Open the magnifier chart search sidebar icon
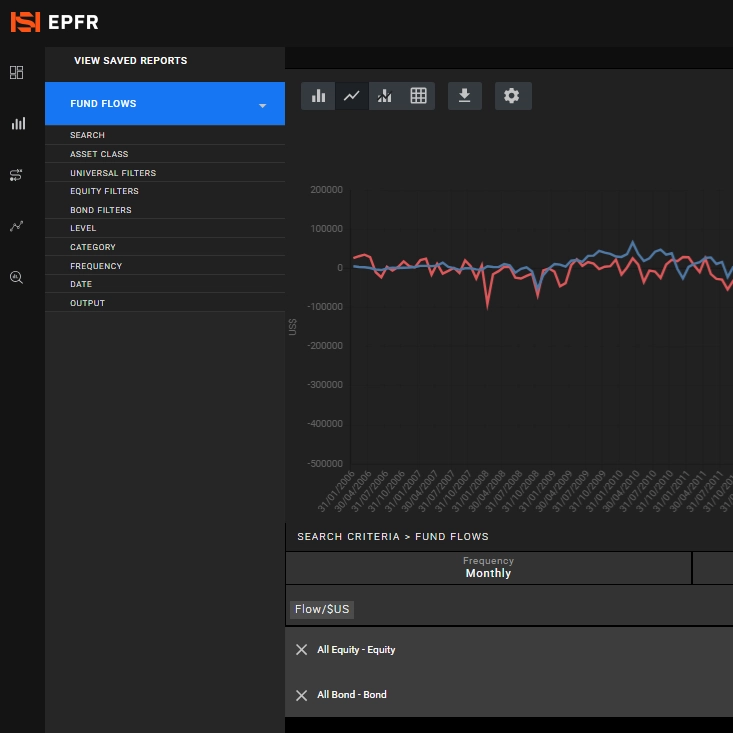Viewport: 733px width, 733px height. pos(16,277)
